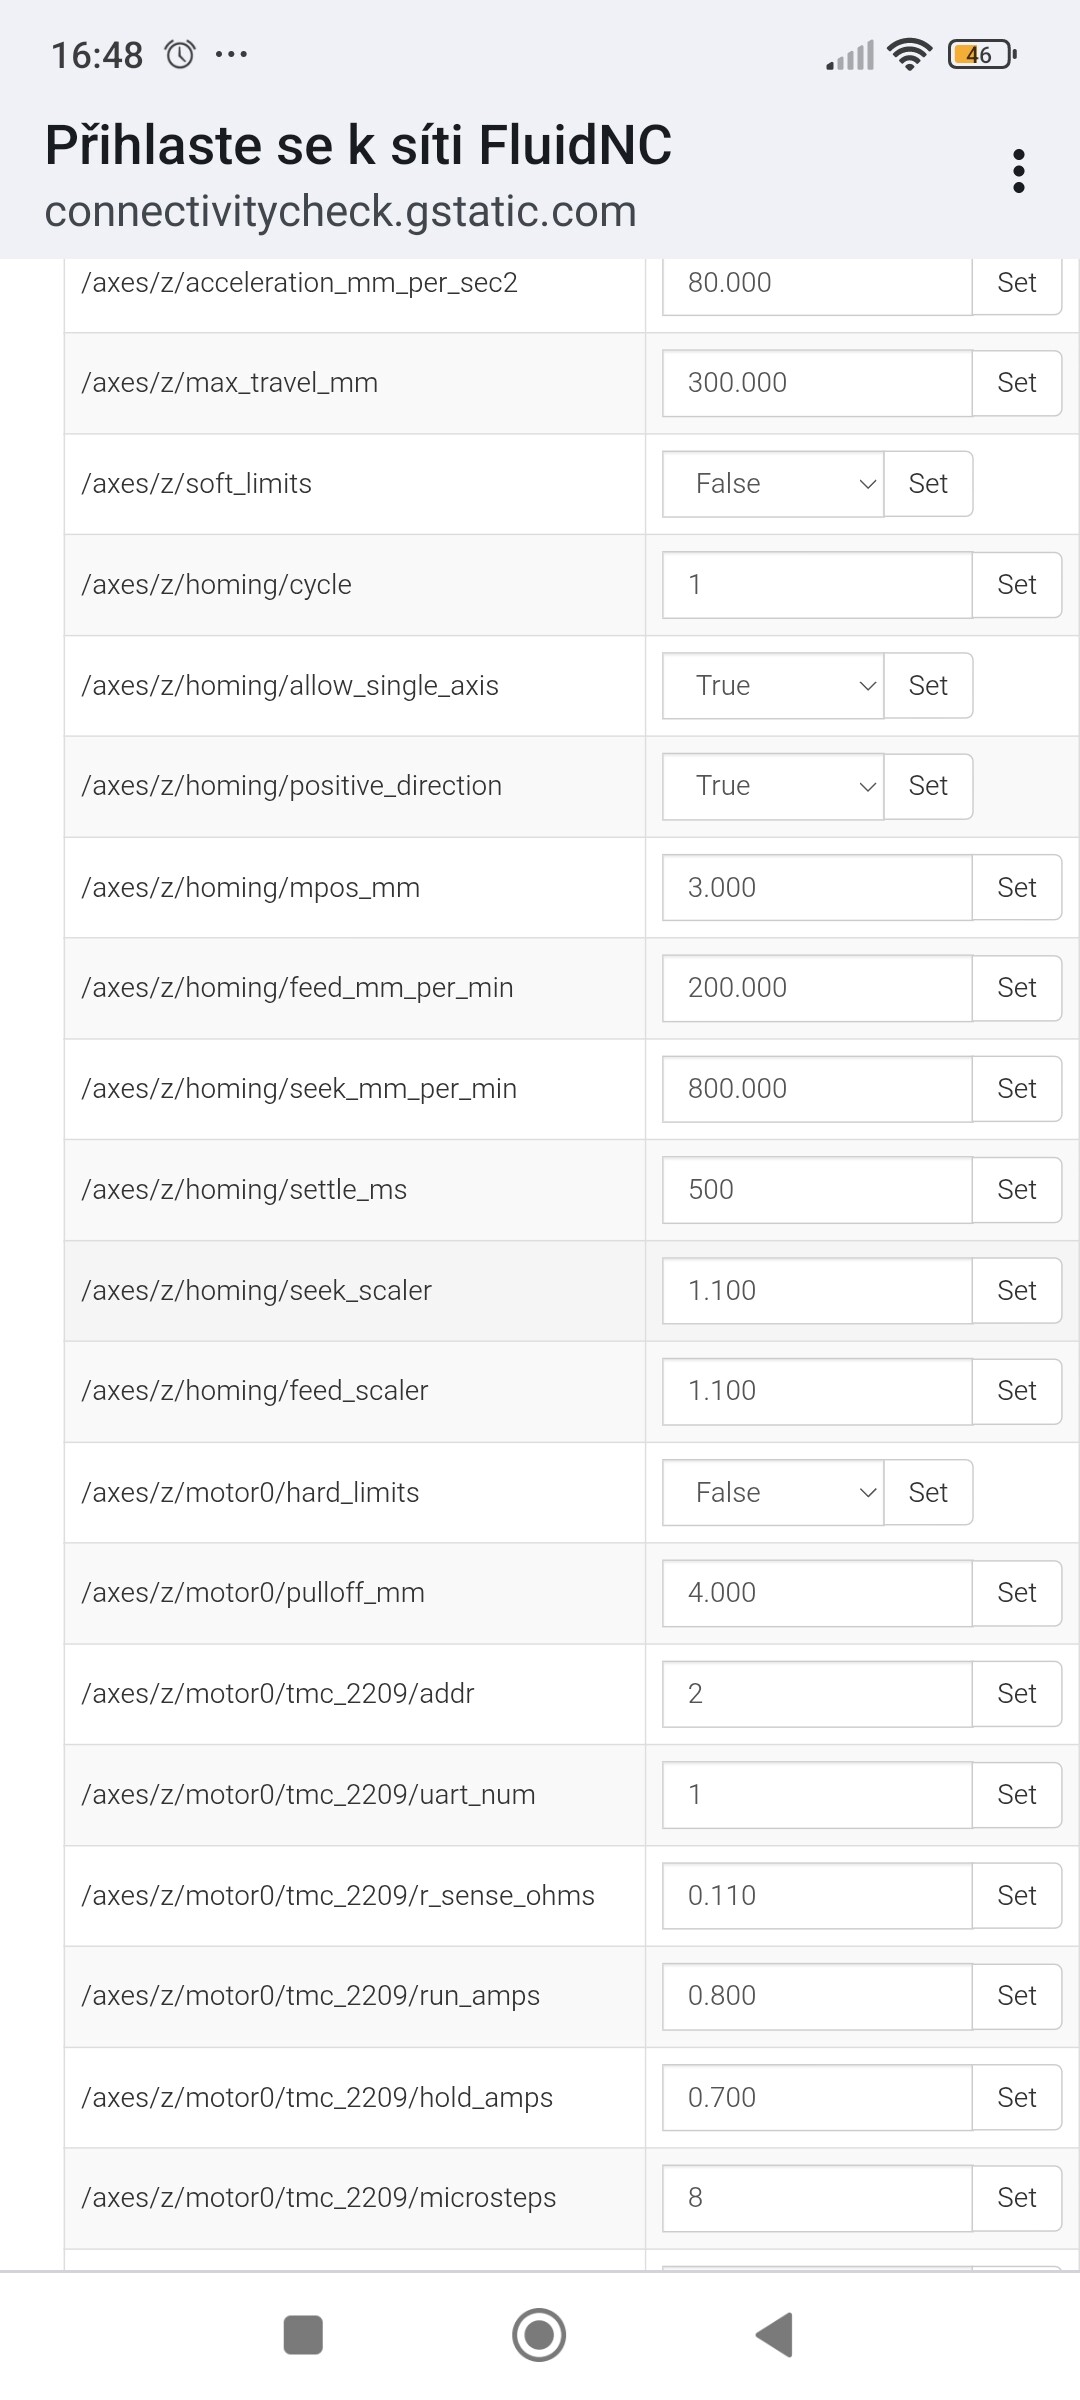Screen dimensions: 1080x2400
Task: Tap the battery indicator icon
Action: click(982, 54)
